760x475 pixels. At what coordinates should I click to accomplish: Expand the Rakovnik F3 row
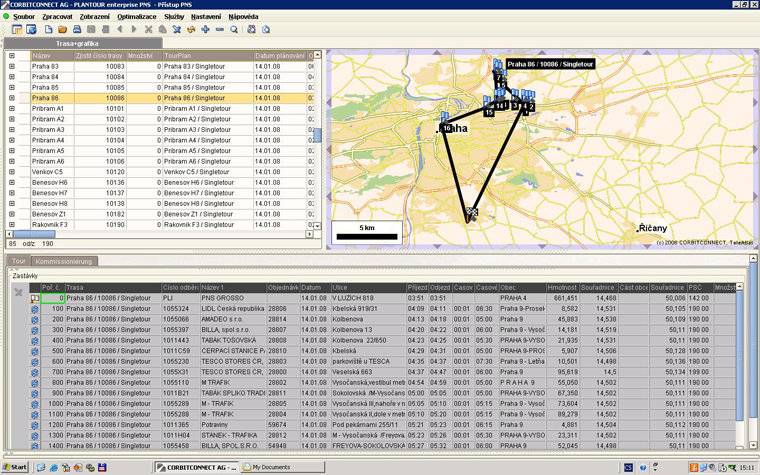coord(12,225)
